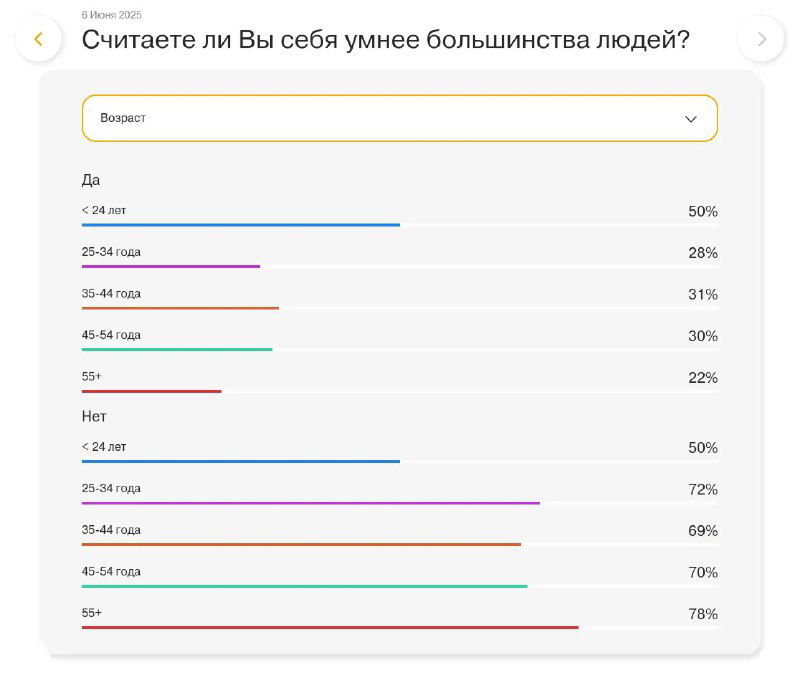Screen dimensions: 800x693
Task: Select the Да section header
Action: 91,180
